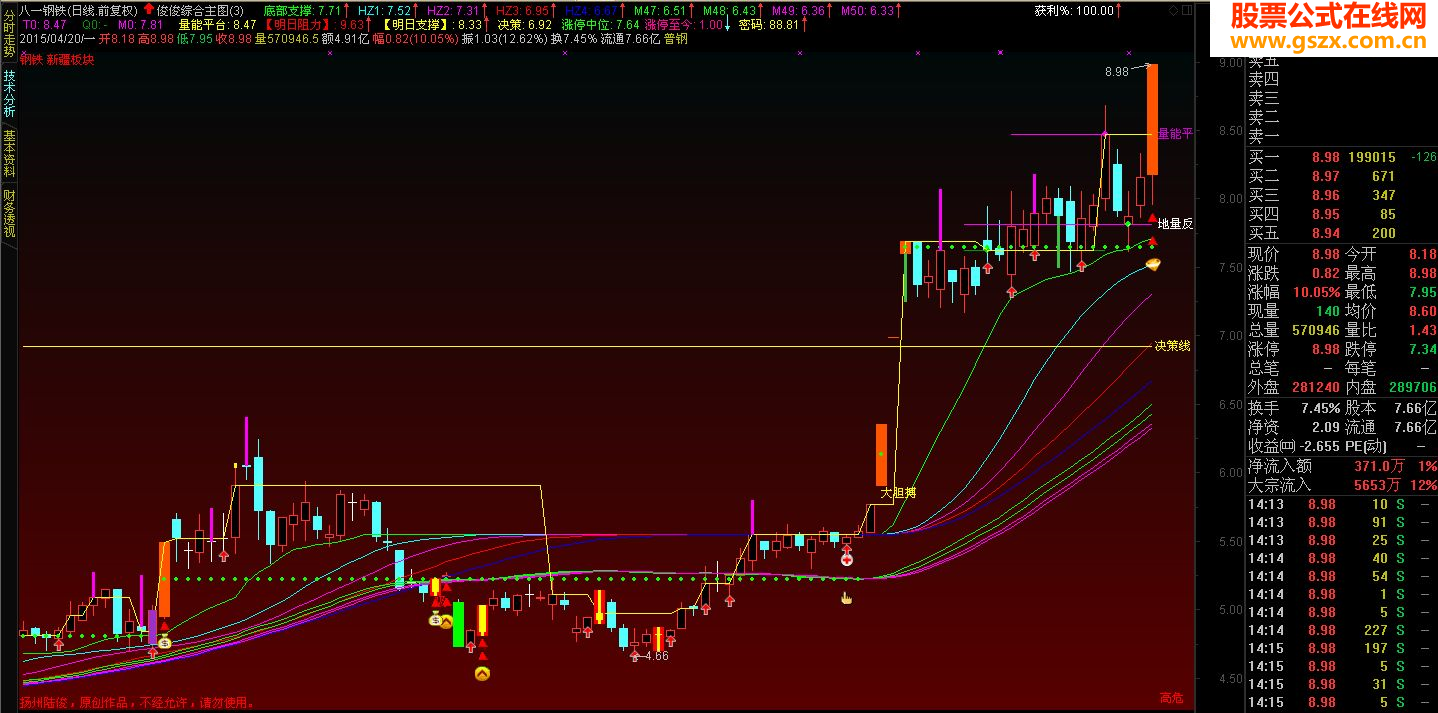Click the 买五 bid row at 8.94
The height and width of the screenshot is (713, 1438).
pyautogui.click(x=1342, y=233)
